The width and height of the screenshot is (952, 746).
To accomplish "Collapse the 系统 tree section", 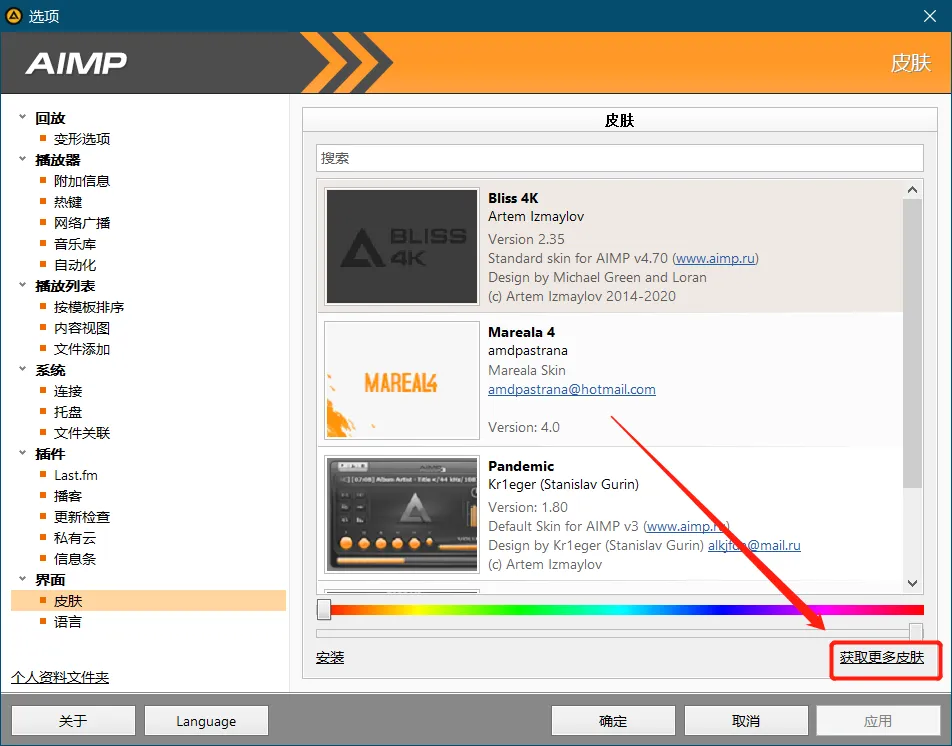I will point(22,369).
